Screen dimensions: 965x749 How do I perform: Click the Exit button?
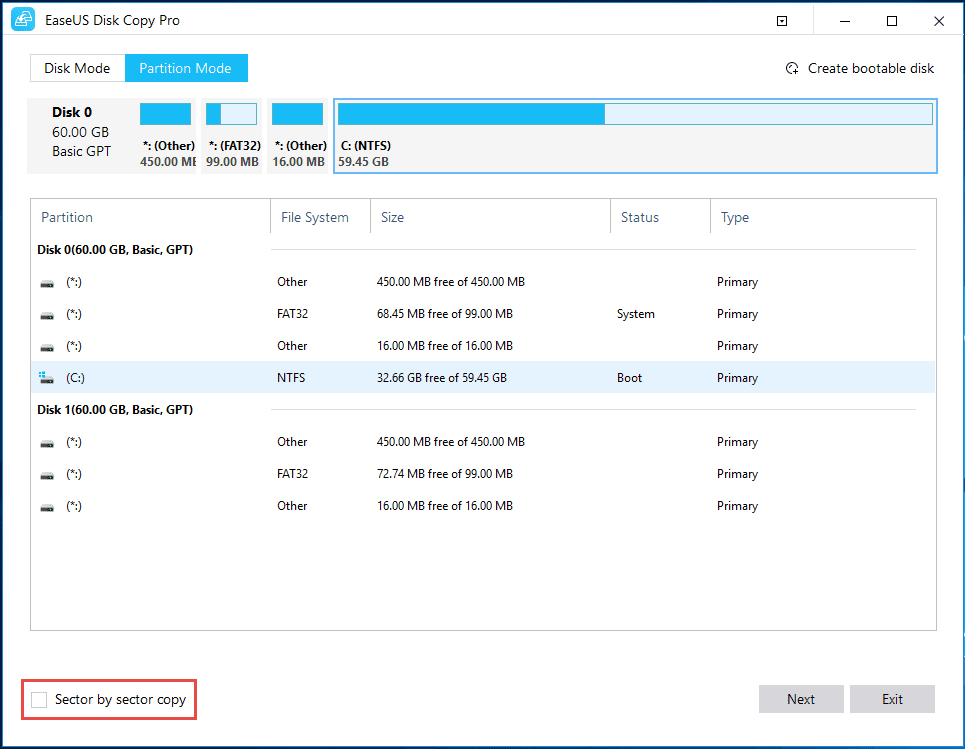pos(892,699)
